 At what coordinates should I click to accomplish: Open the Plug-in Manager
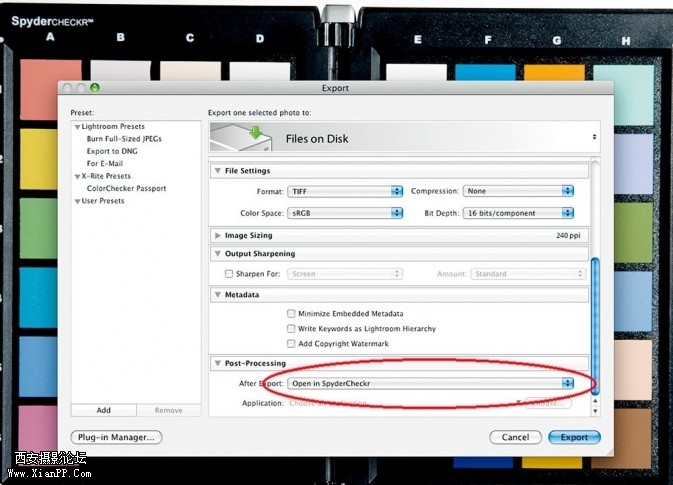click(116, 437)
